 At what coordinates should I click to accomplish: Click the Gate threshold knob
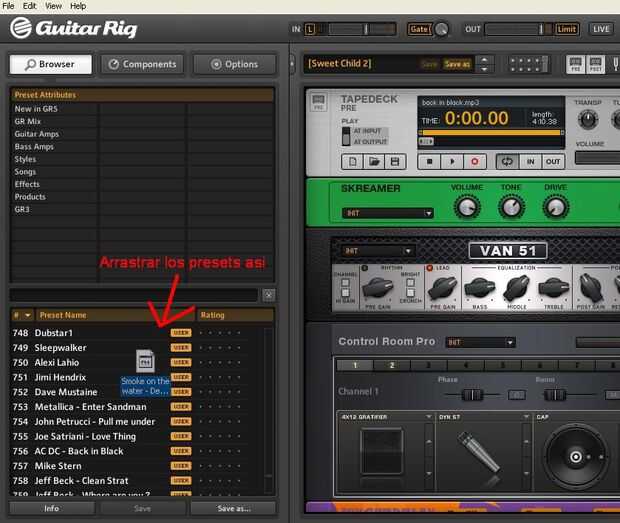click(x=441, y=29)
